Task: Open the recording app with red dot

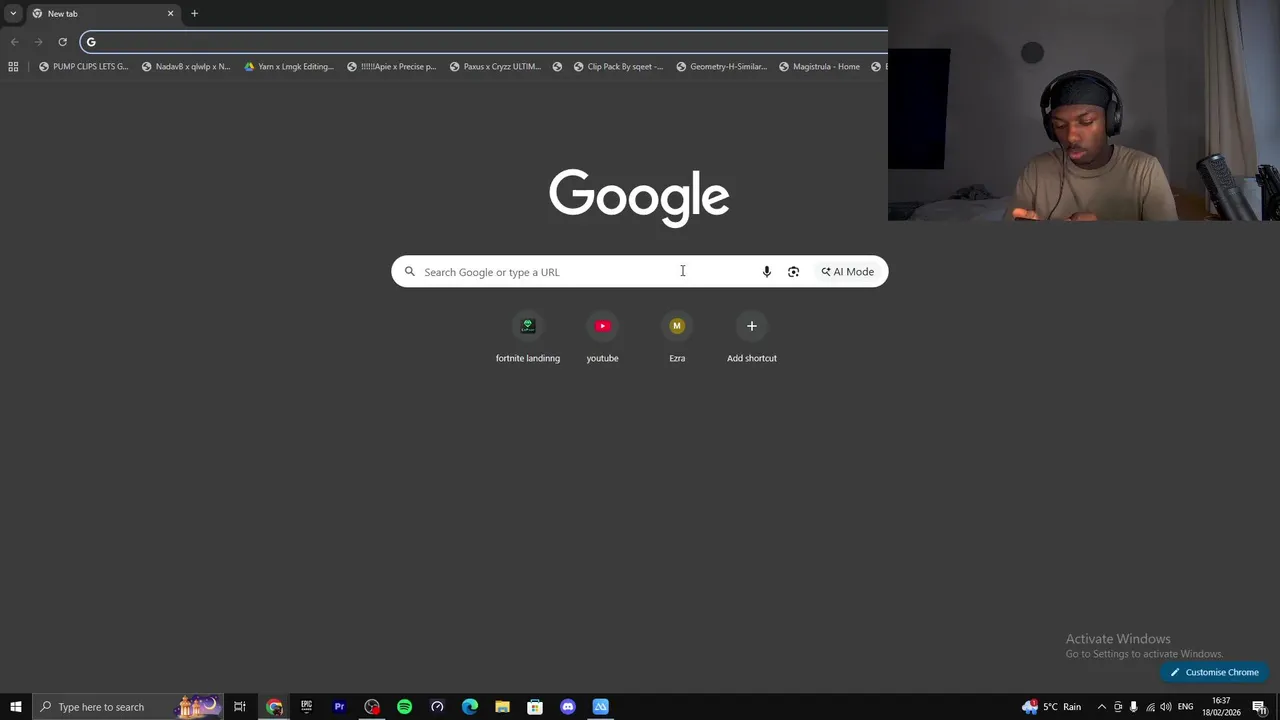Action: point(372,707)
